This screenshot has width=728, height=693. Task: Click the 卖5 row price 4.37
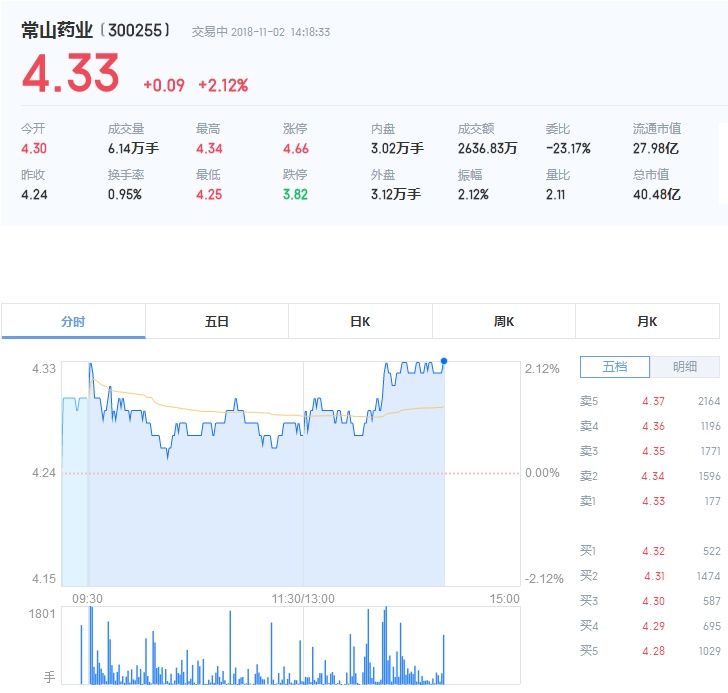653,401
